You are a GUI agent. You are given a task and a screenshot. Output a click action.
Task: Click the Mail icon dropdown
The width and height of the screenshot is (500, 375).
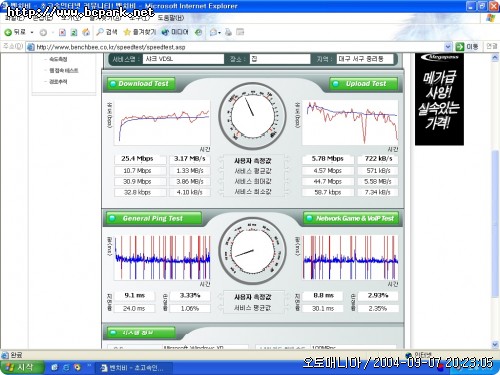coord(215,32)
